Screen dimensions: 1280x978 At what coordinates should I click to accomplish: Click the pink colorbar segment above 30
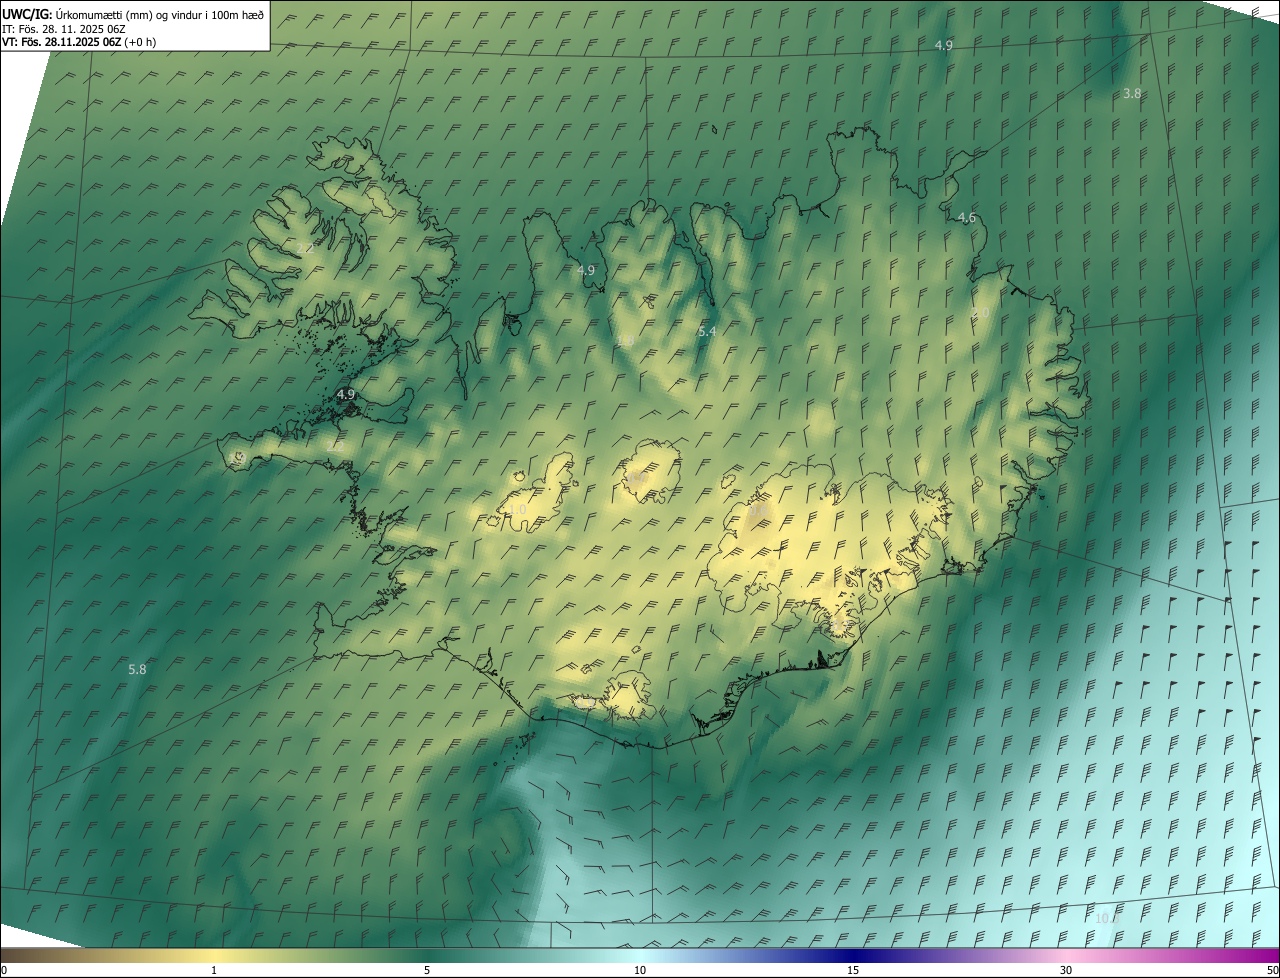point(1066,955)
